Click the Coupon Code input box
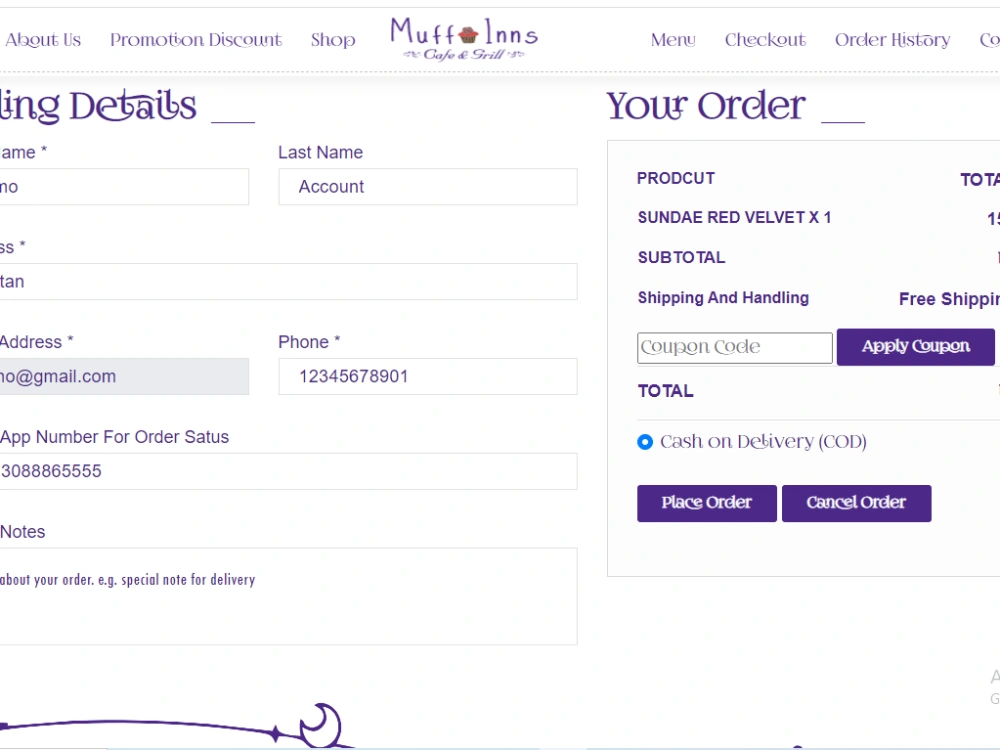 pyautogui.click(x=735, y=348)
